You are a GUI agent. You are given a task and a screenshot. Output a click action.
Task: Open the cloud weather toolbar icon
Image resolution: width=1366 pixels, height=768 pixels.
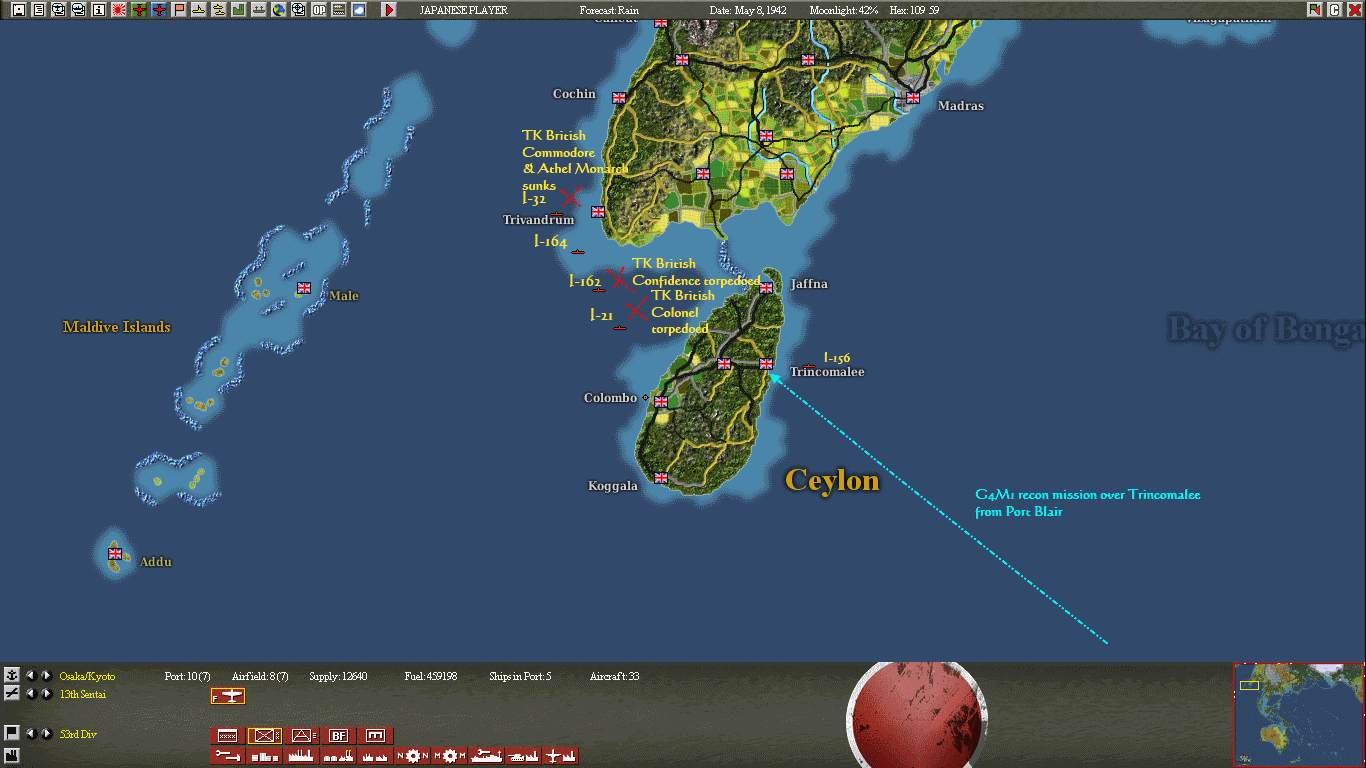coord(359,10)
